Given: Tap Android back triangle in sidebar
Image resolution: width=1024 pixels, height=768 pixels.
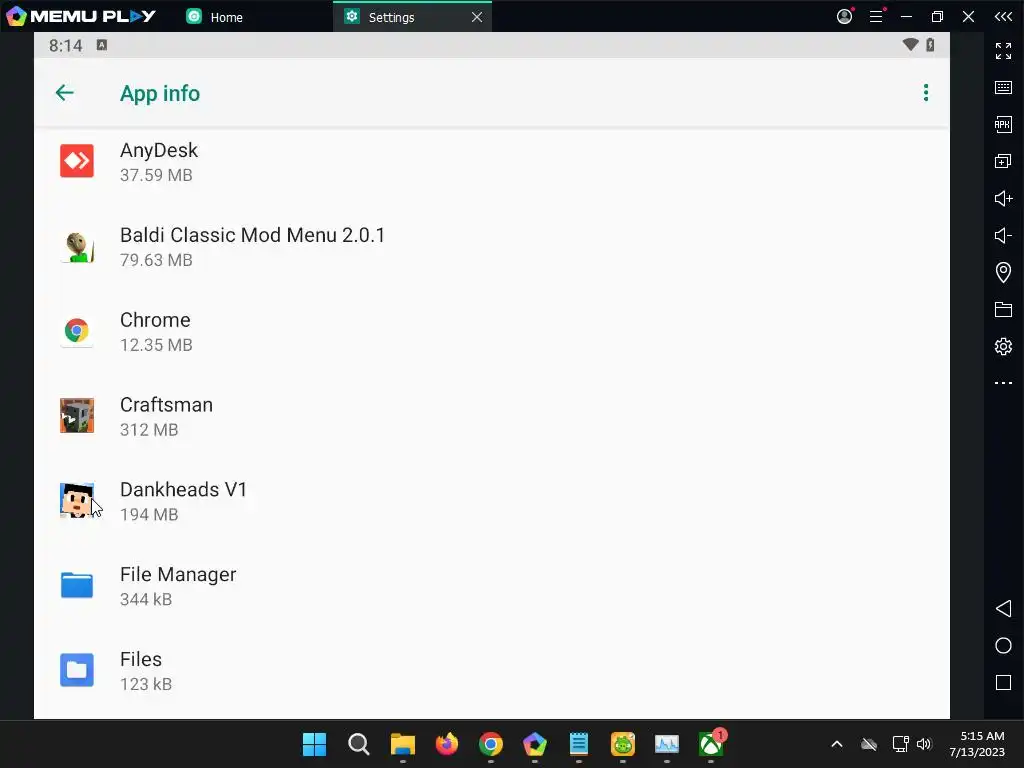Looking at the screenshot, I should coord(1003,609).
